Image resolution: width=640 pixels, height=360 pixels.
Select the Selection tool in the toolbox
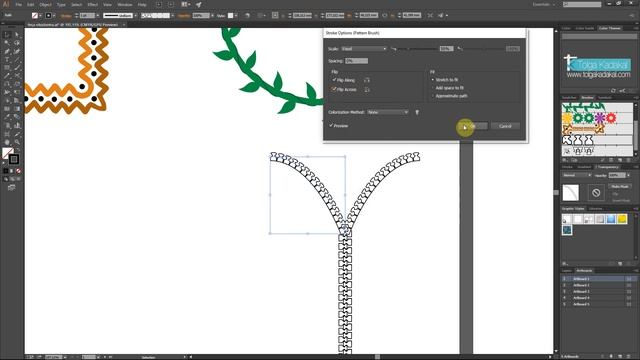(x=7, y=35)
